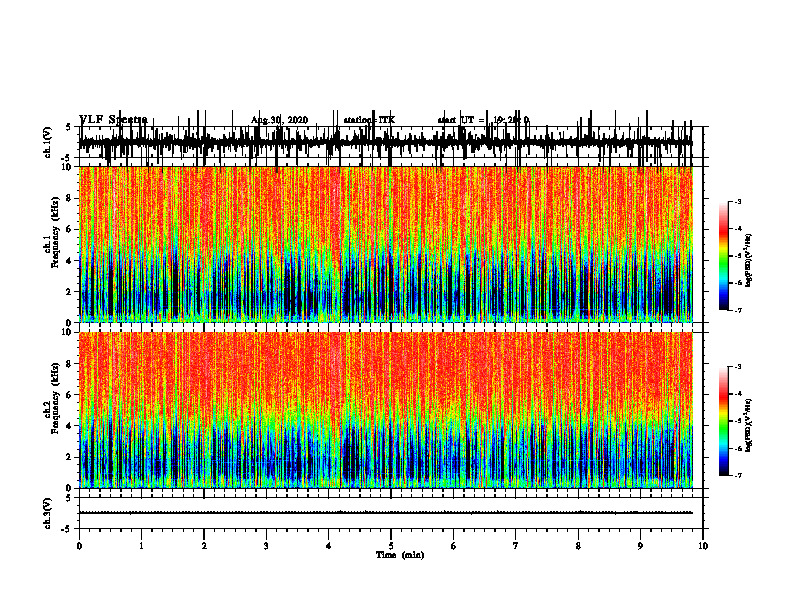792x612 pixels.
Task: Click the ch.1 color scale bar
Action: point(724,256)
